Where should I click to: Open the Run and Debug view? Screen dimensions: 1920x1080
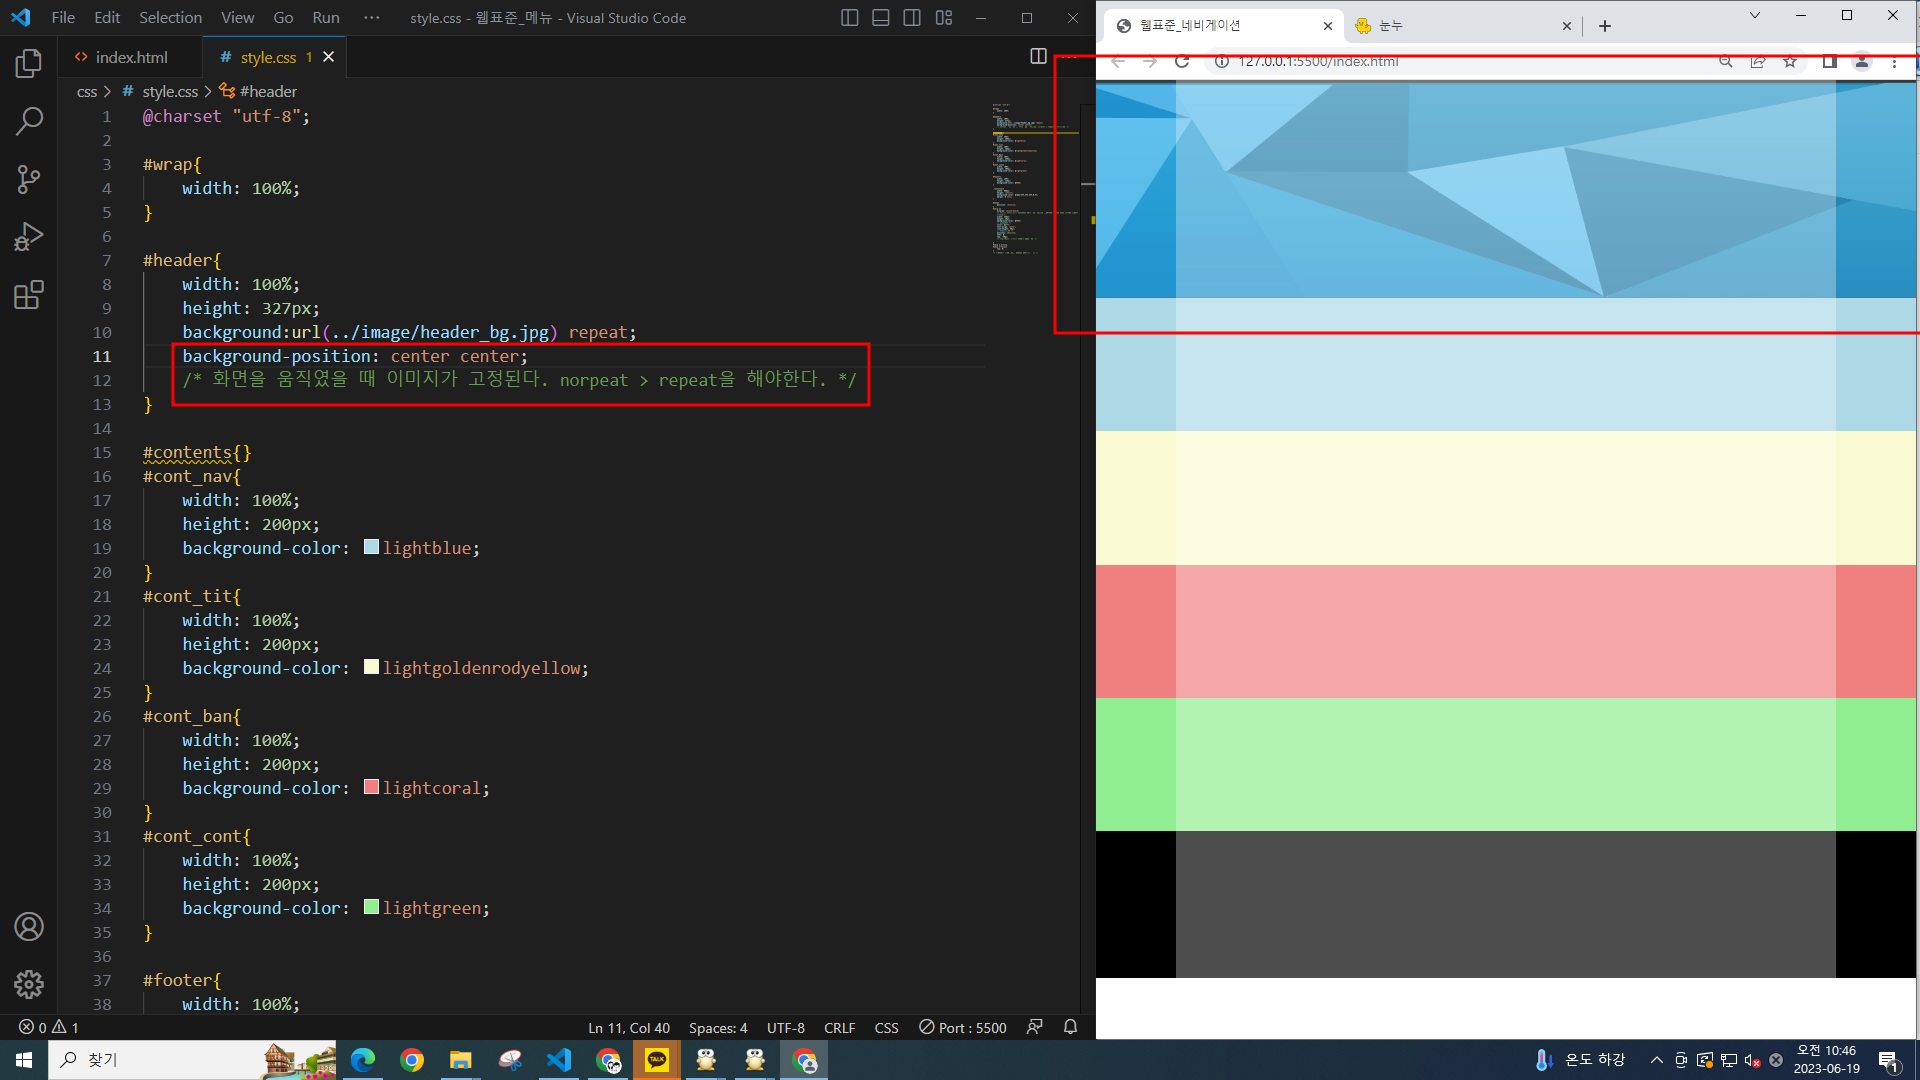(x=29, y=237)
